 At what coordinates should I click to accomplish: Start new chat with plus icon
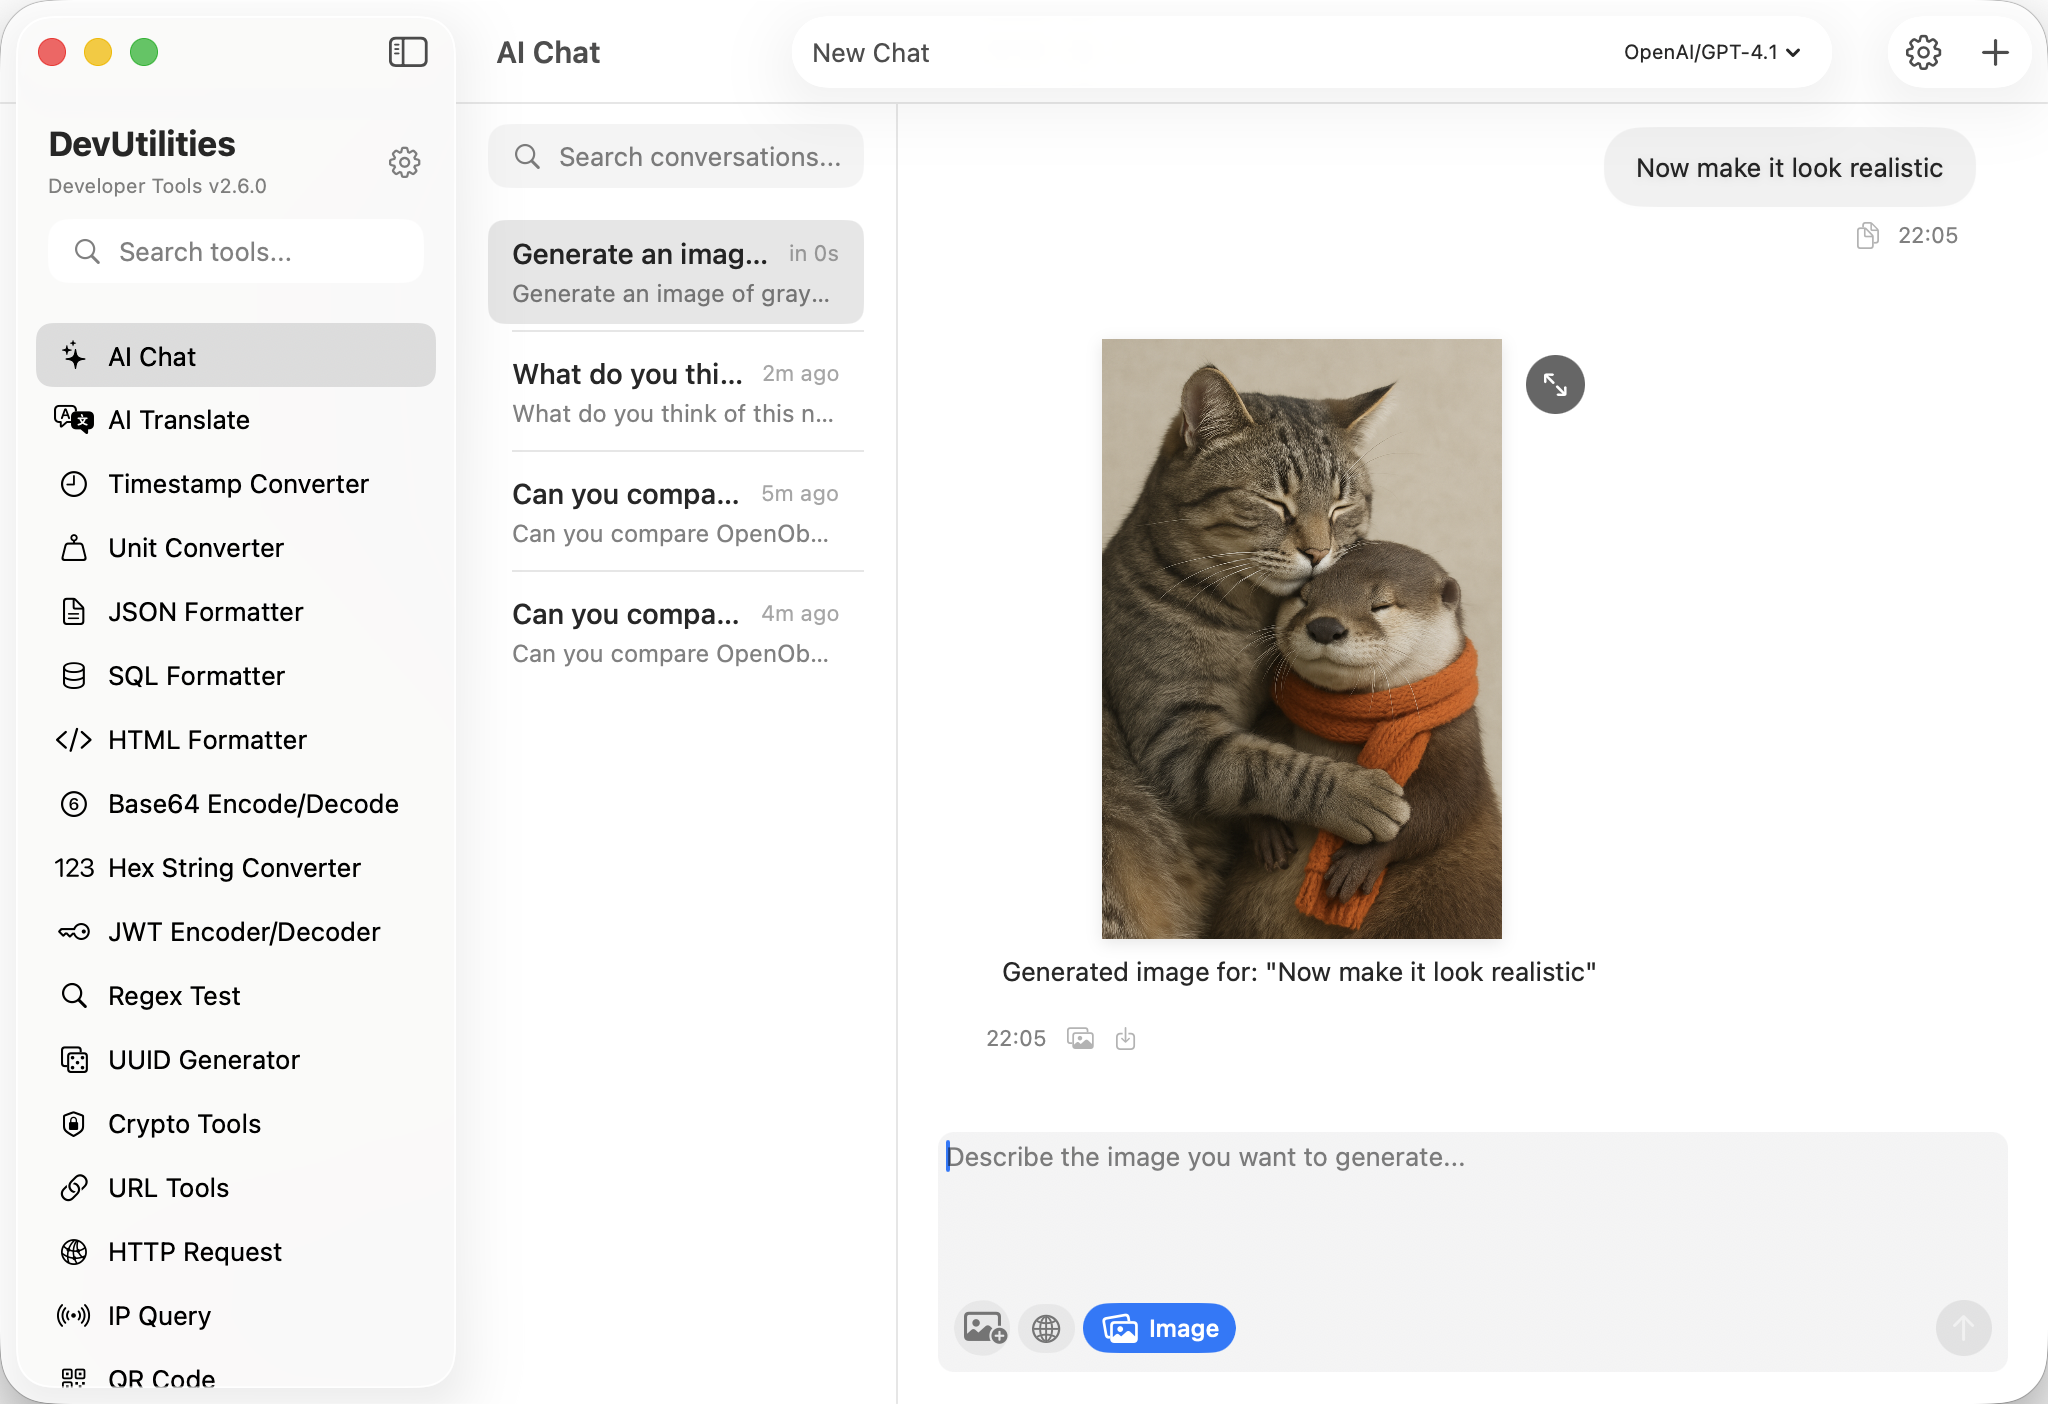[1995, 52]
